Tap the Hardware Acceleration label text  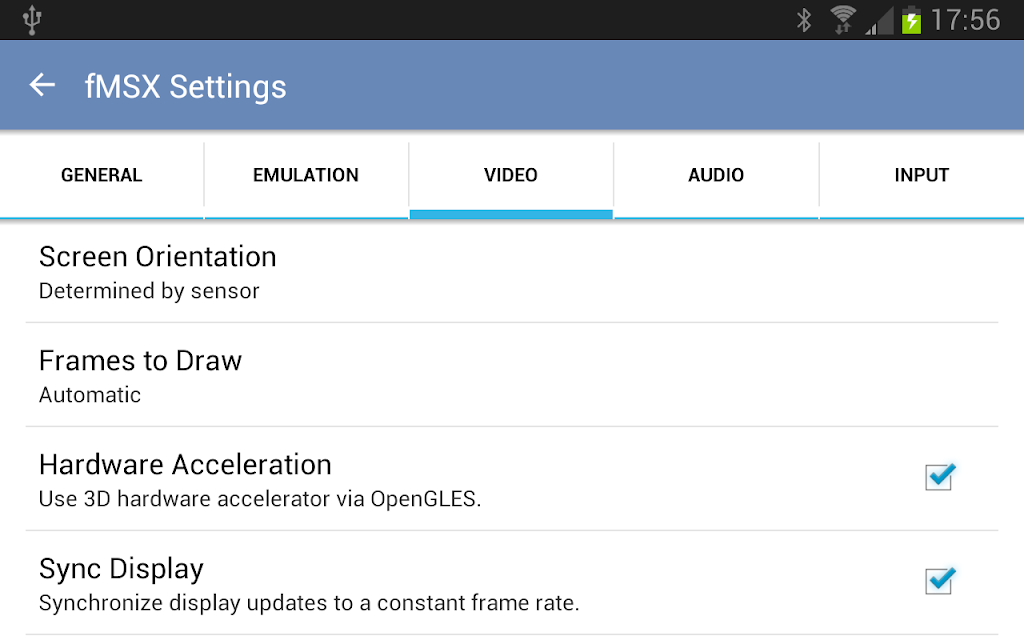point(185,465)
